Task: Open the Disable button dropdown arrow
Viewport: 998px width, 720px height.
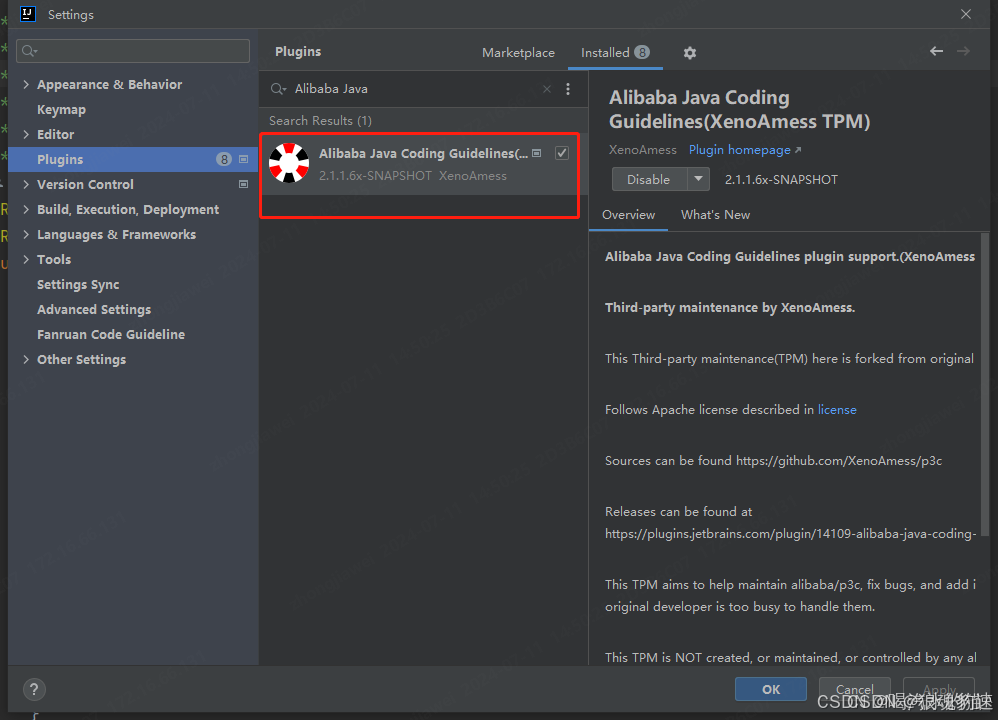Action: click(x=698, y=179)
